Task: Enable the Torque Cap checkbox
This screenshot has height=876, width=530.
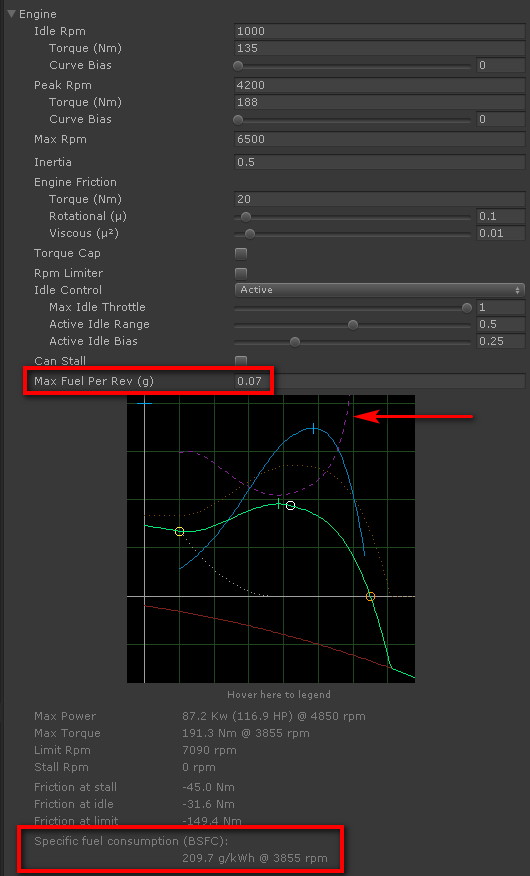Action: (241, 254)
